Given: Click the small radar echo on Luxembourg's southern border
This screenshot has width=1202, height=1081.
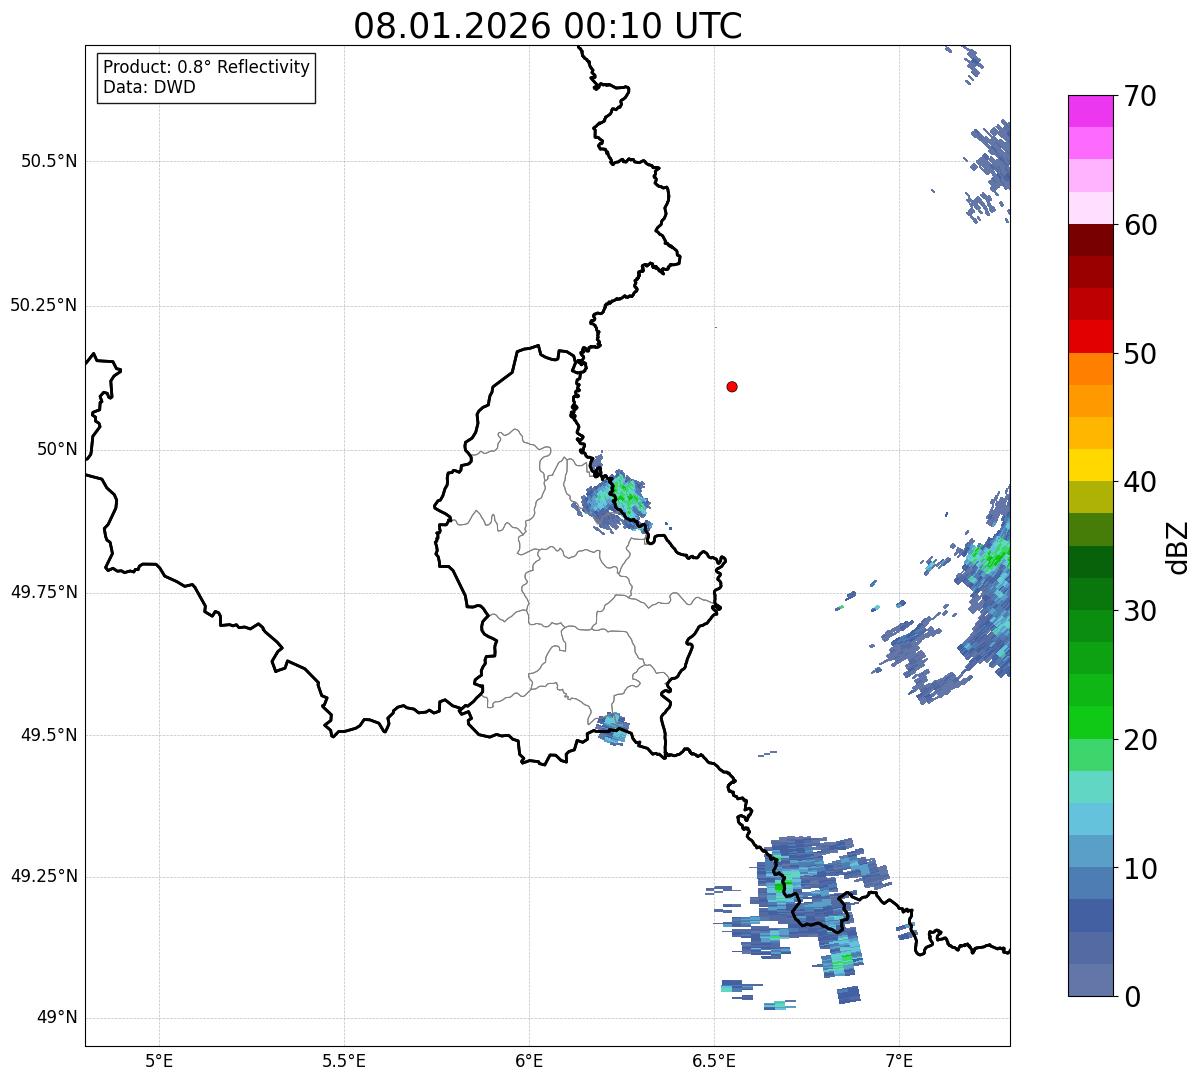Looking at the screenshot, I should click(612, 729).
